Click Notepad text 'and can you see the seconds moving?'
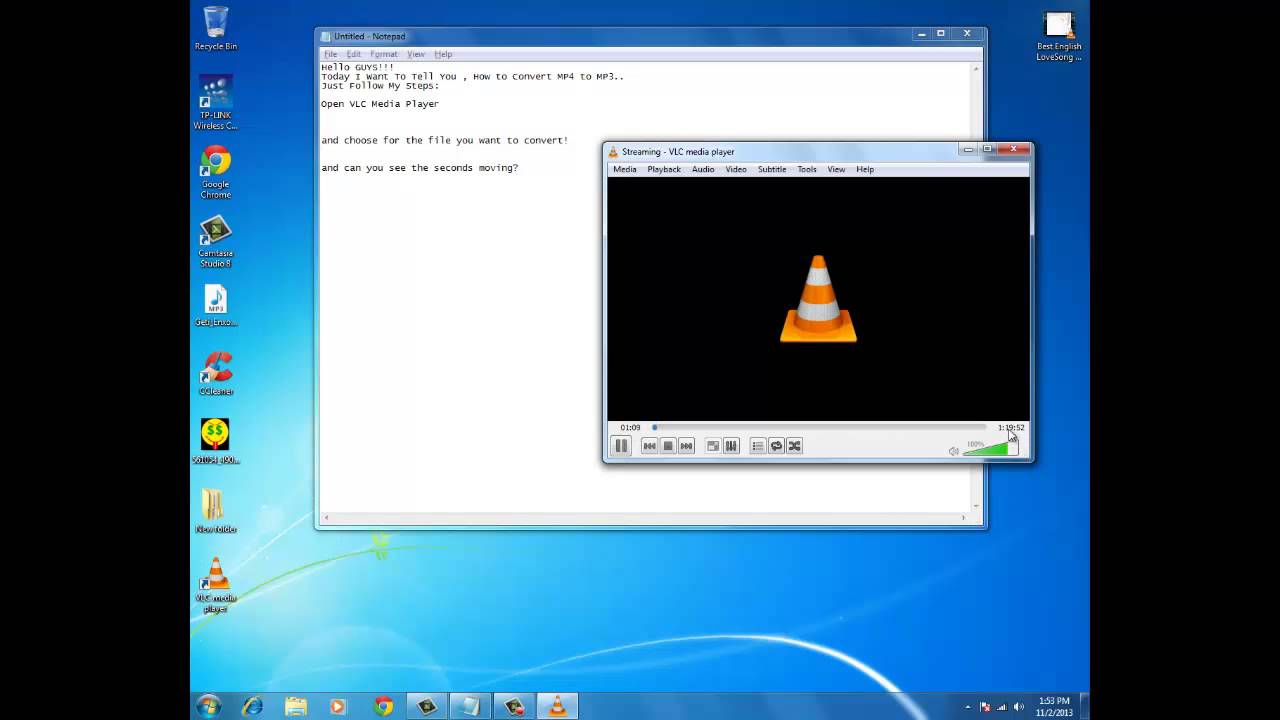Screen dimensions: 1280x720 (x=420, y=168)
